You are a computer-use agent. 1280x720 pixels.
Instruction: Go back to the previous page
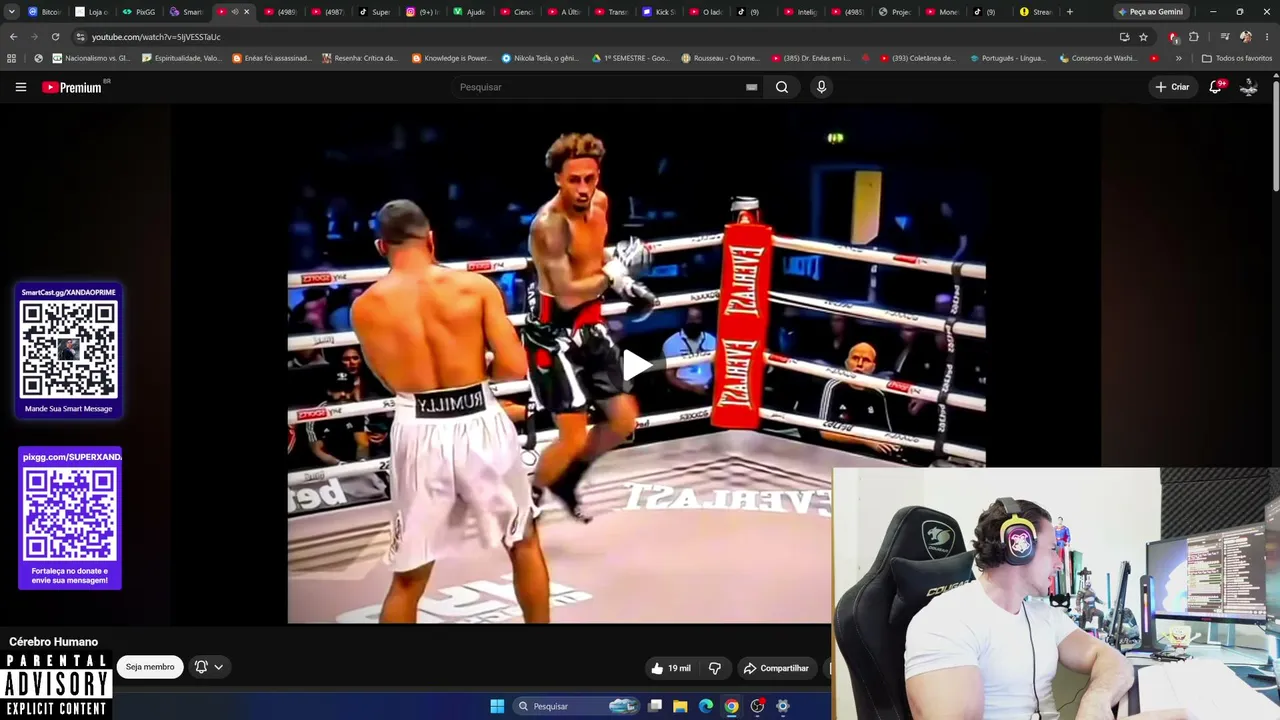13,37
